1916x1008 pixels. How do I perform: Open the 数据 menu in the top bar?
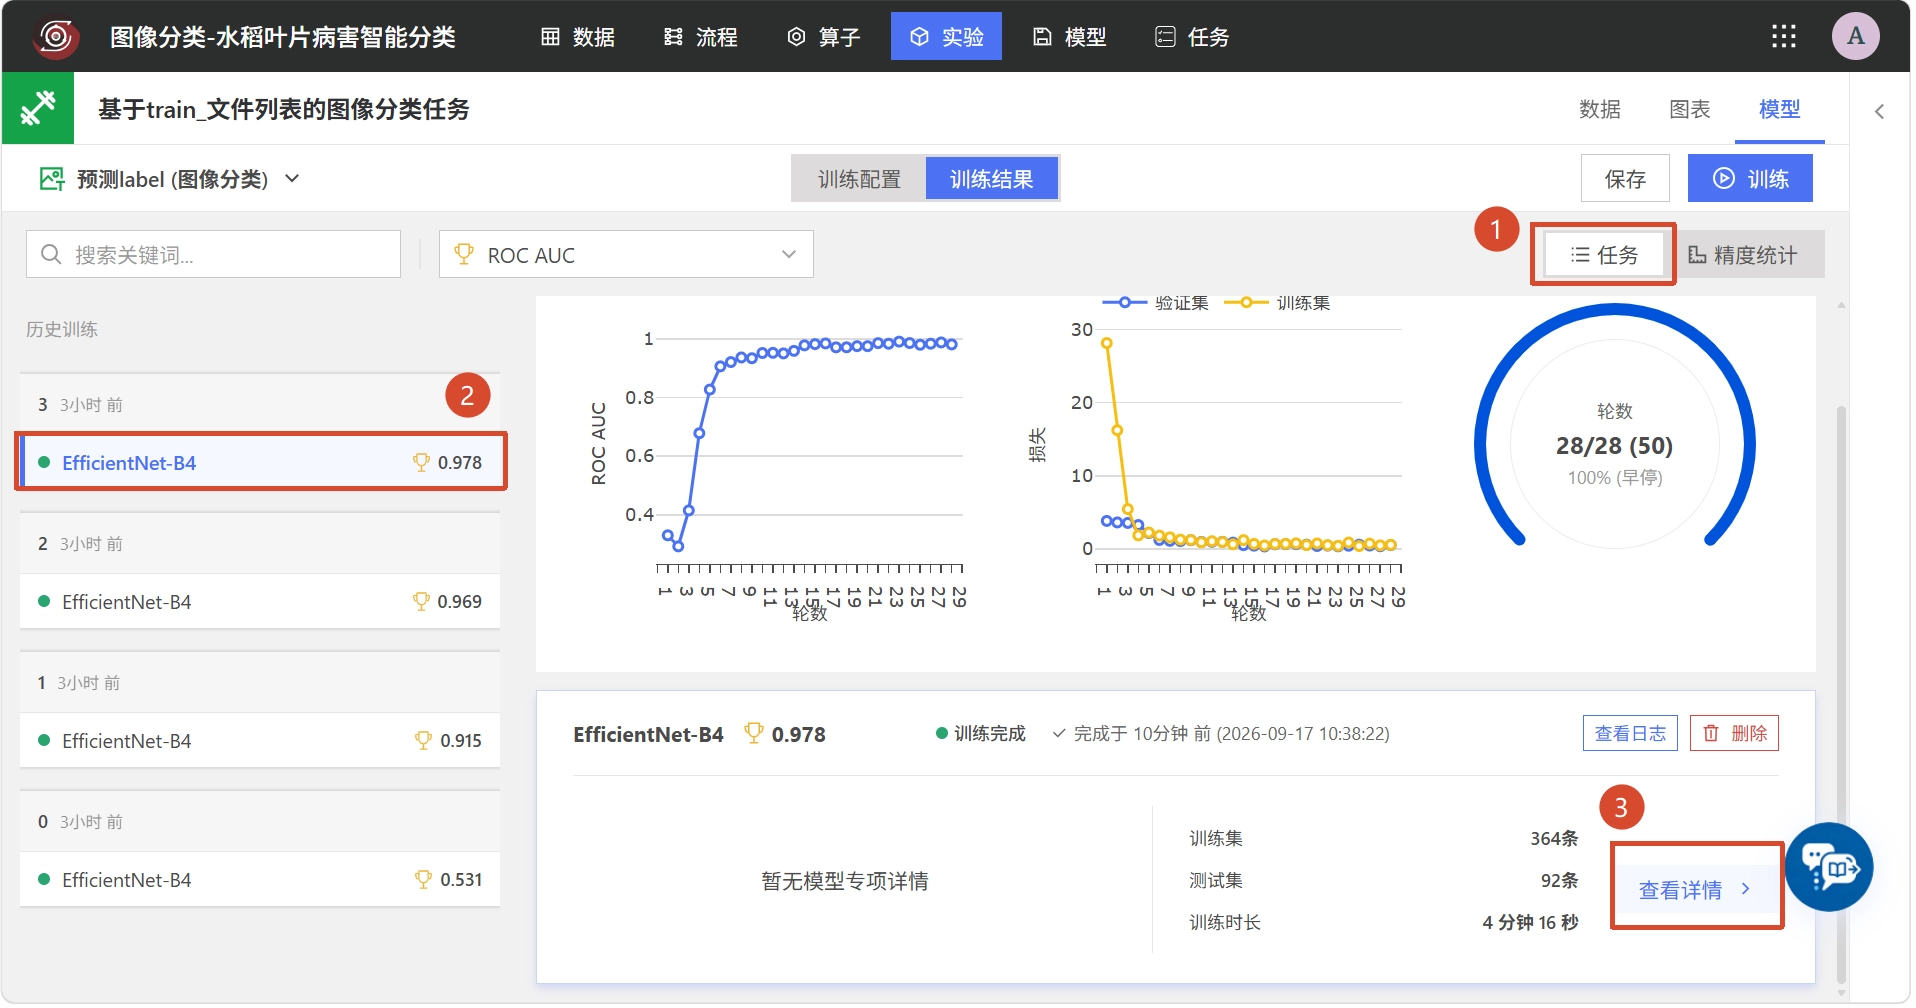(x=578, y=37)
